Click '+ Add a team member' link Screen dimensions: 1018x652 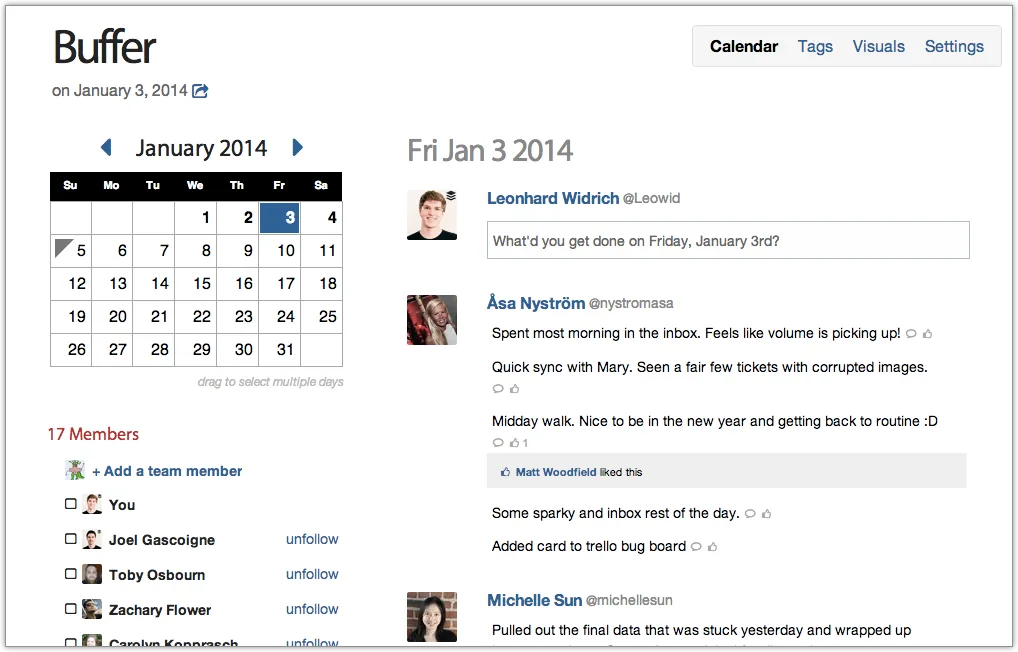click(167, 471)
